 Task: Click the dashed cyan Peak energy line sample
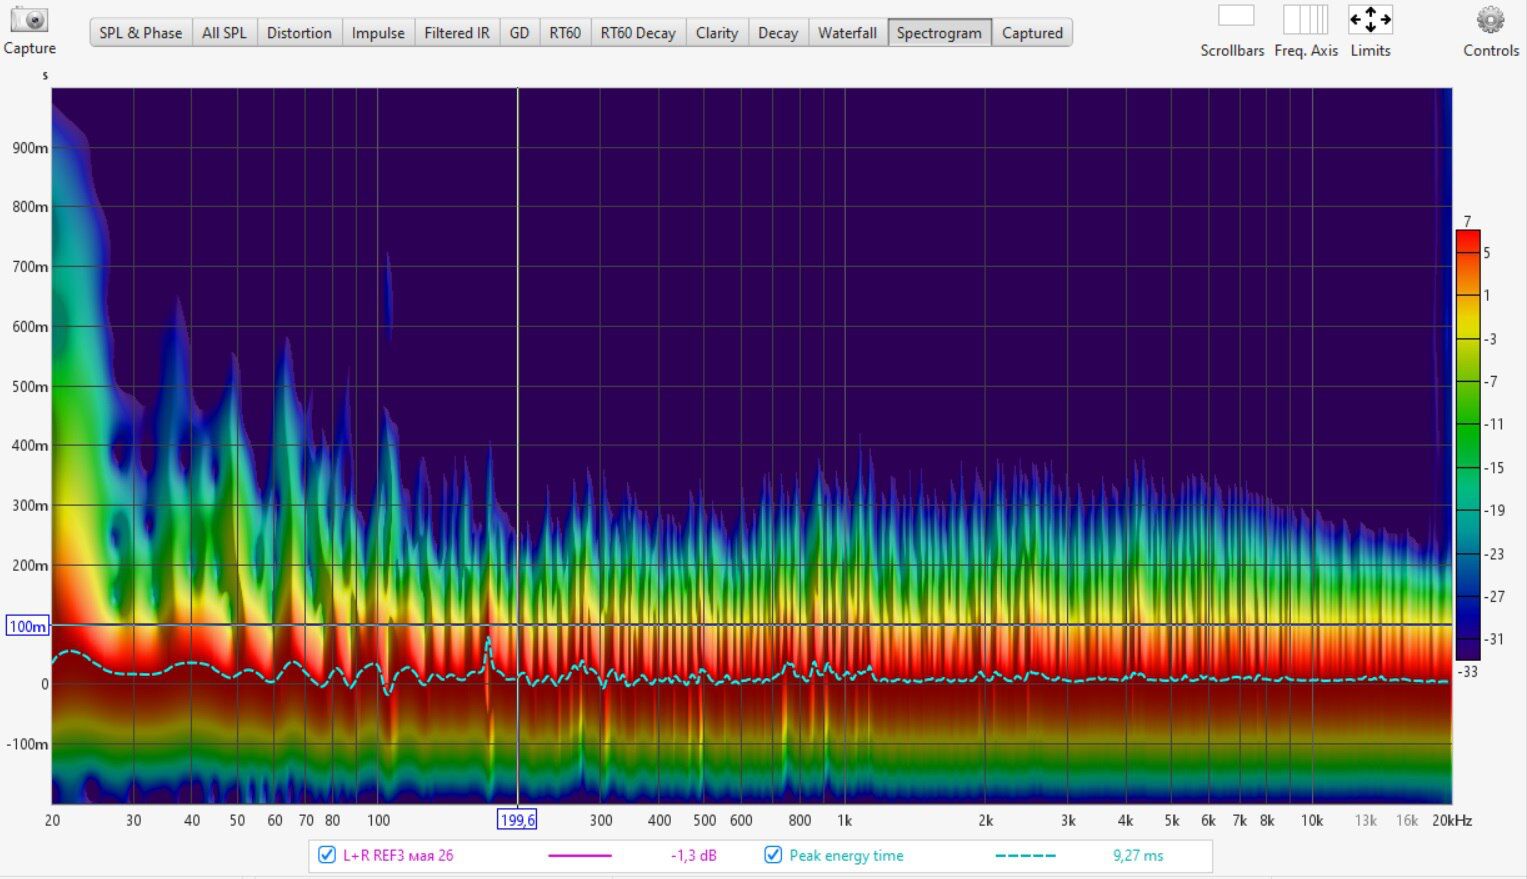tap(1025, 856)
